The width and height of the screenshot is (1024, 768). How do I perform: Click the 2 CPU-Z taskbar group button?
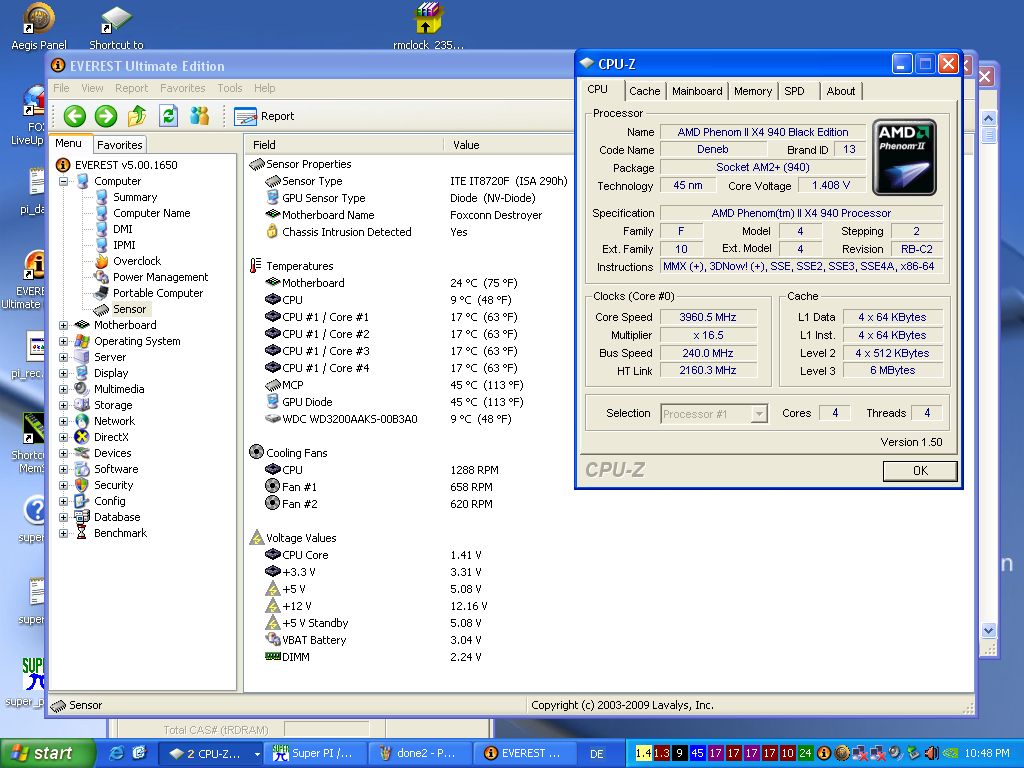point(211,753)
